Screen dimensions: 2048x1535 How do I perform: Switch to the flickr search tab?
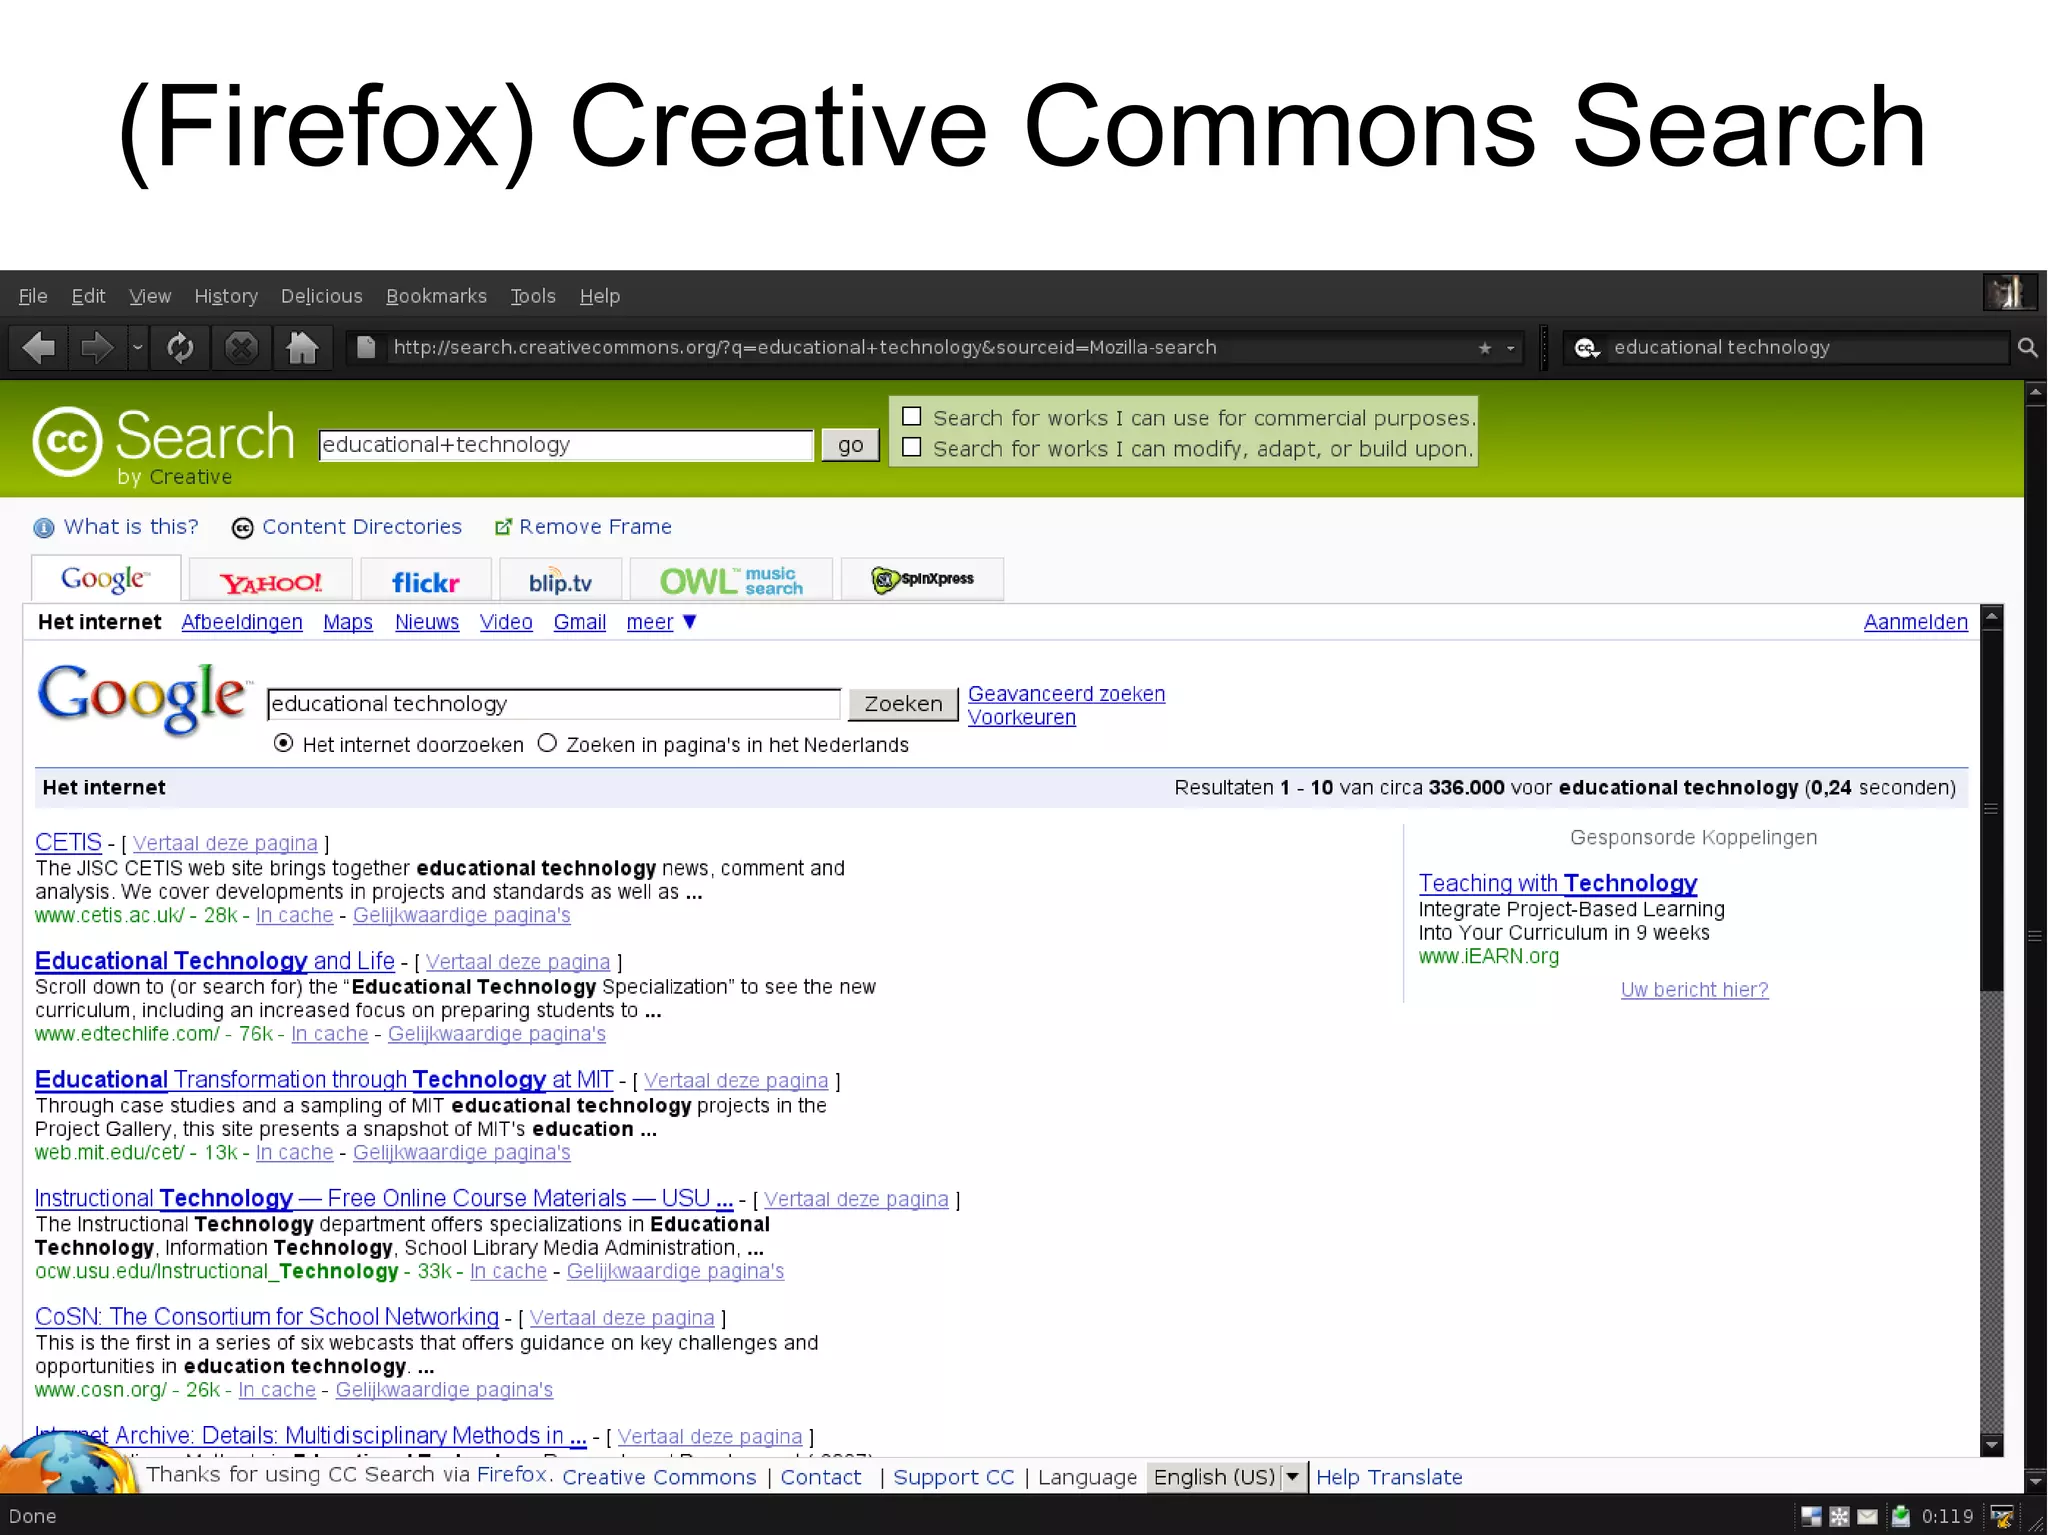click(x=426, y=580)
